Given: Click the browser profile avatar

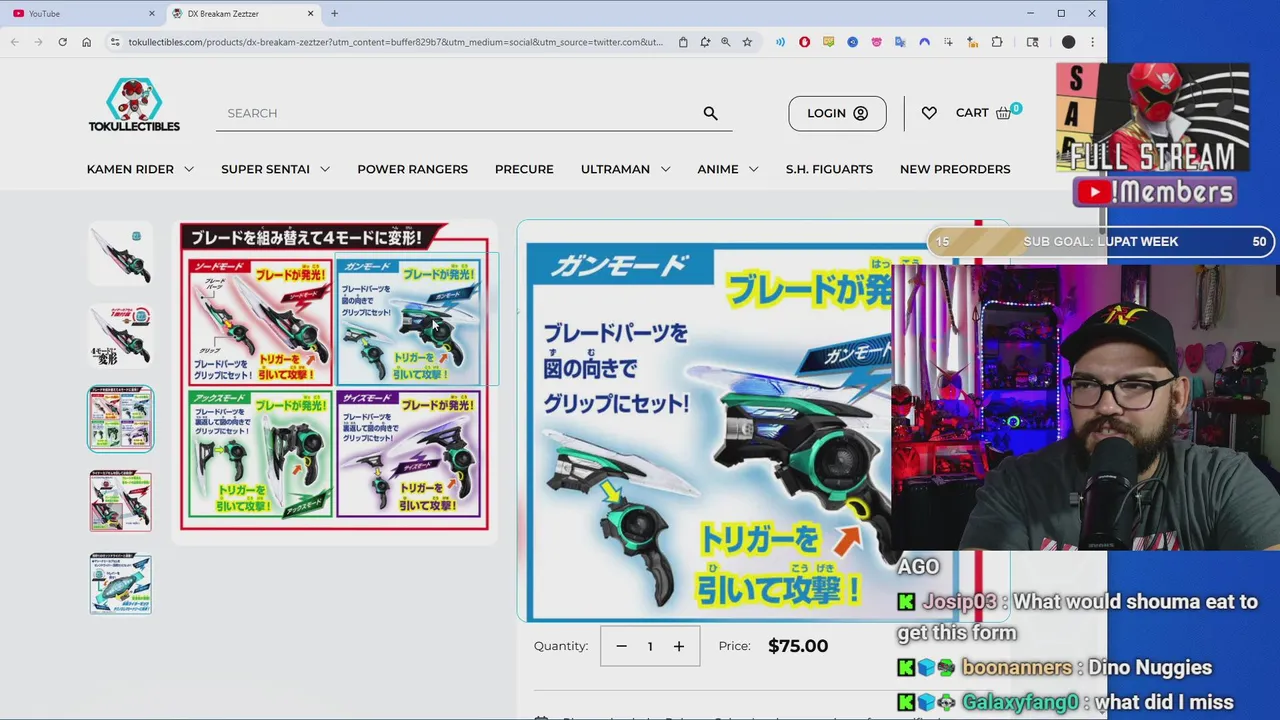Looking at the screenshot, I should pos(1068,42).
